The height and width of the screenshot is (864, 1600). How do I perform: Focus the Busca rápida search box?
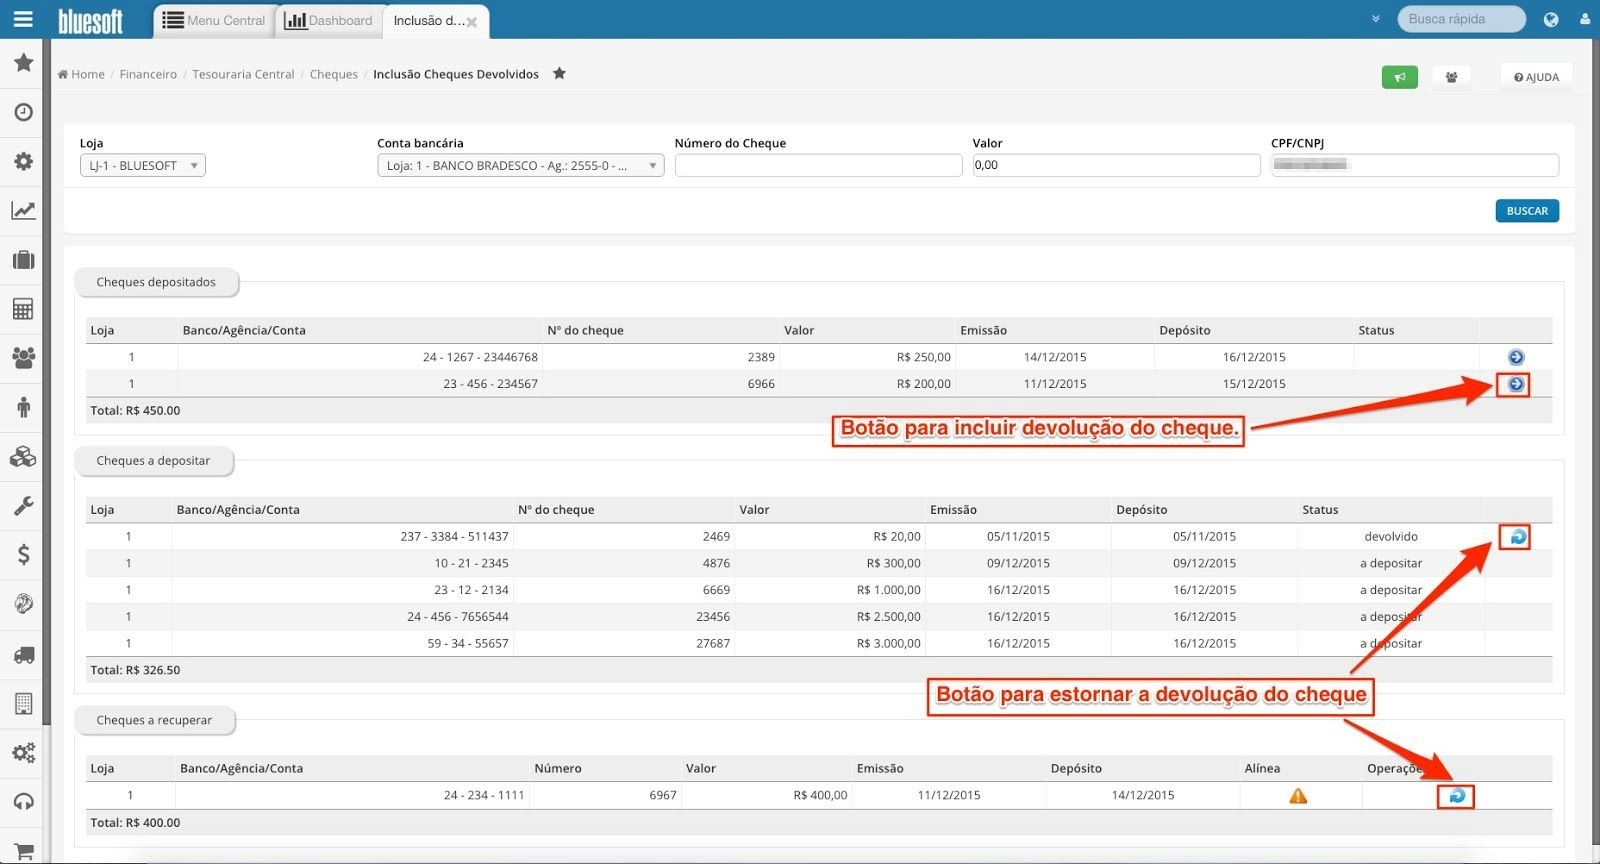point(1461,19)
